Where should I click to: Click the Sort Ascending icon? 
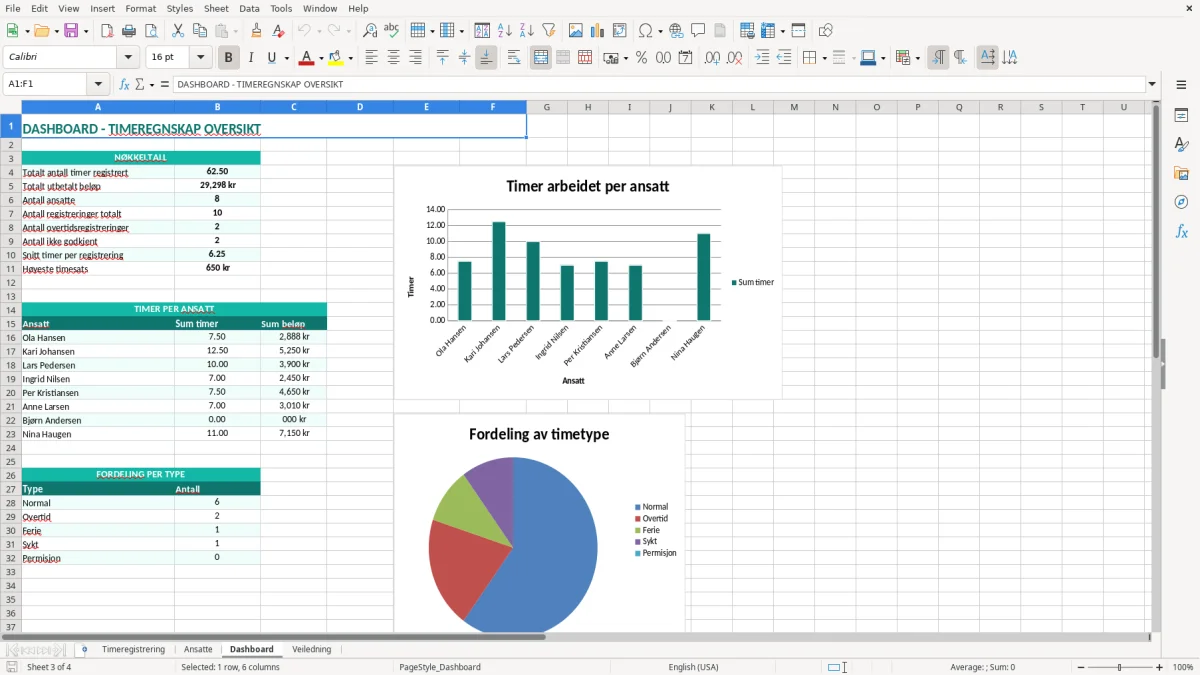click(504, 31)
